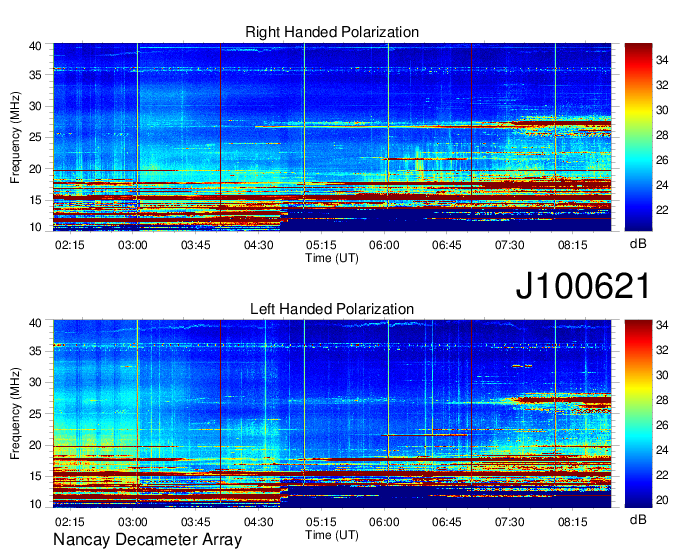Click the 04:30 tick label on top plot

(258, 245)
